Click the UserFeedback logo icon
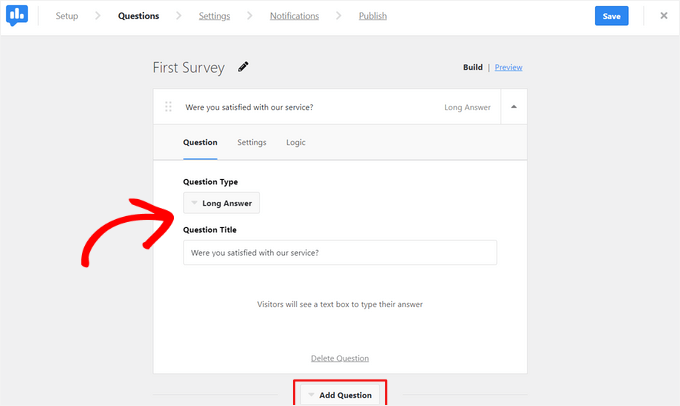 click(x=18, y=16)
